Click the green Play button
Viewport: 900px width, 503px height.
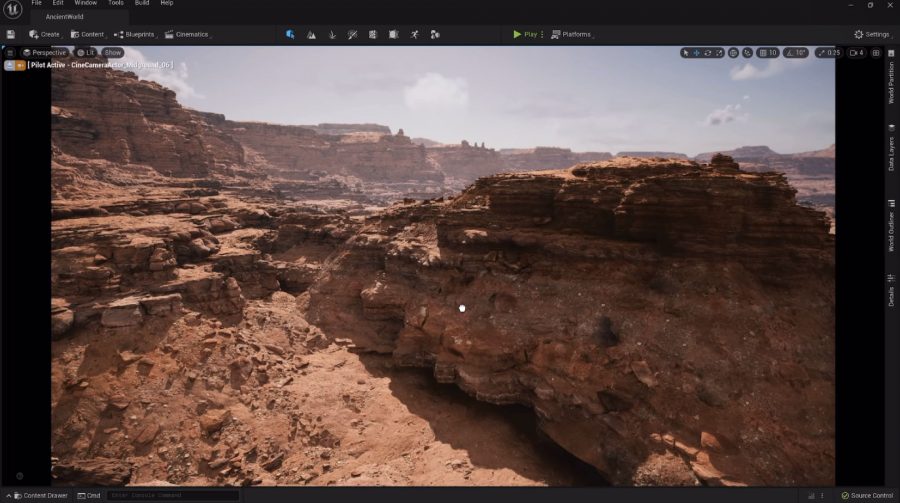(x=525, y=34)
